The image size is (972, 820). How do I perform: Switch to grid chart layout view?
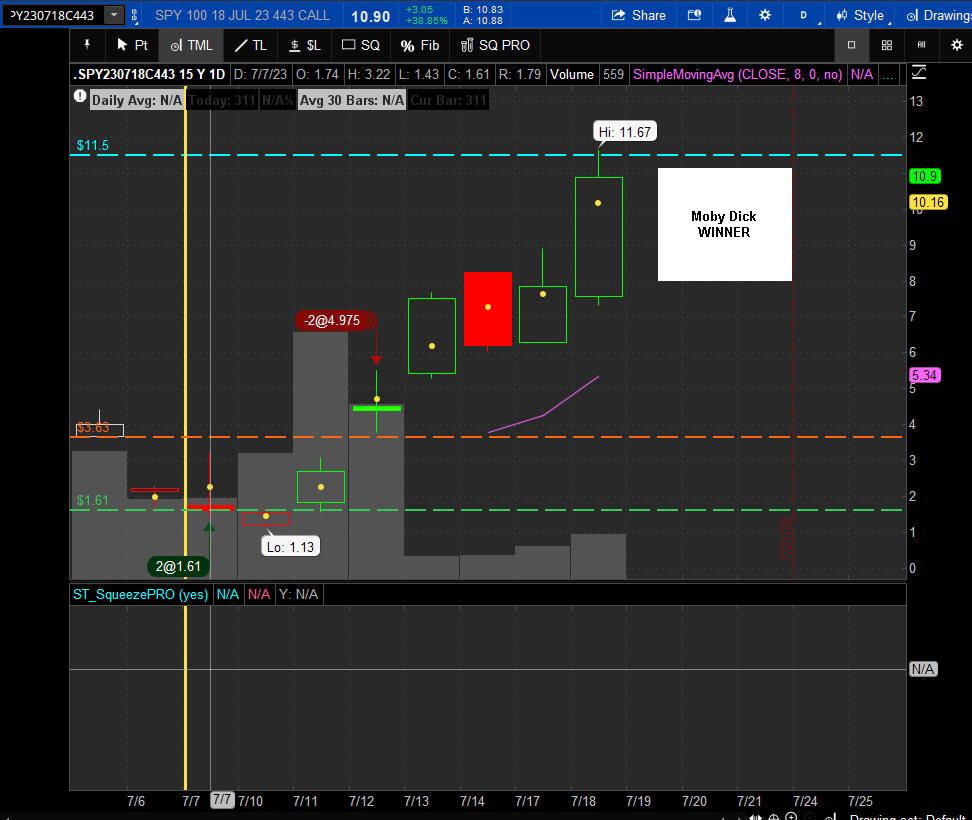(x=886, y=45)
